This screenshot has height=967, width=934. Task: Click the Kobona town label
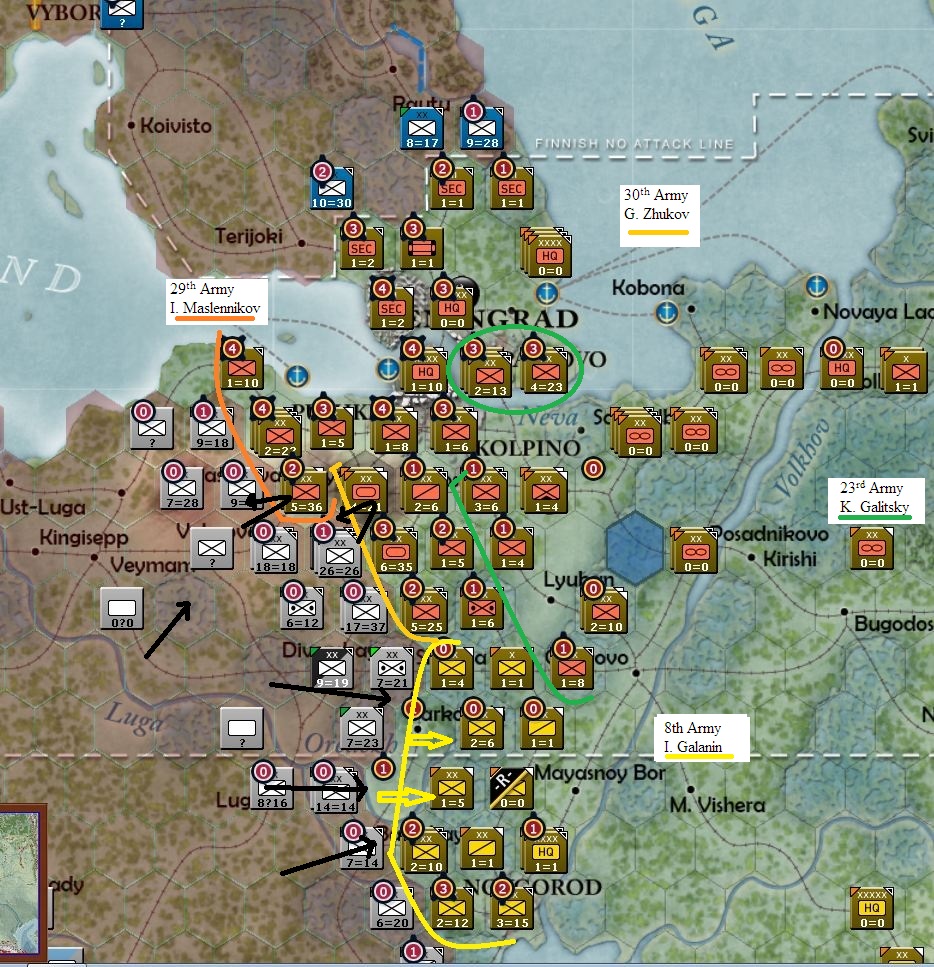tap(648, 288)
